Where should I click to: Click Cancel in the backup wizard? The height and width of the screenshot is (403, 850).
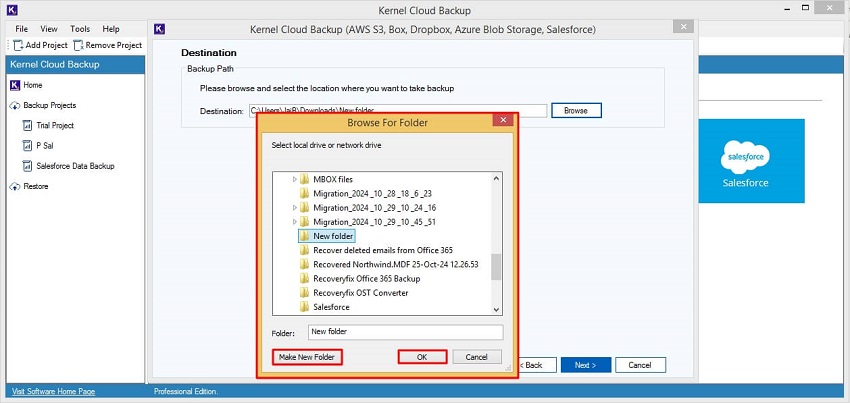click(x=640, y=365)
